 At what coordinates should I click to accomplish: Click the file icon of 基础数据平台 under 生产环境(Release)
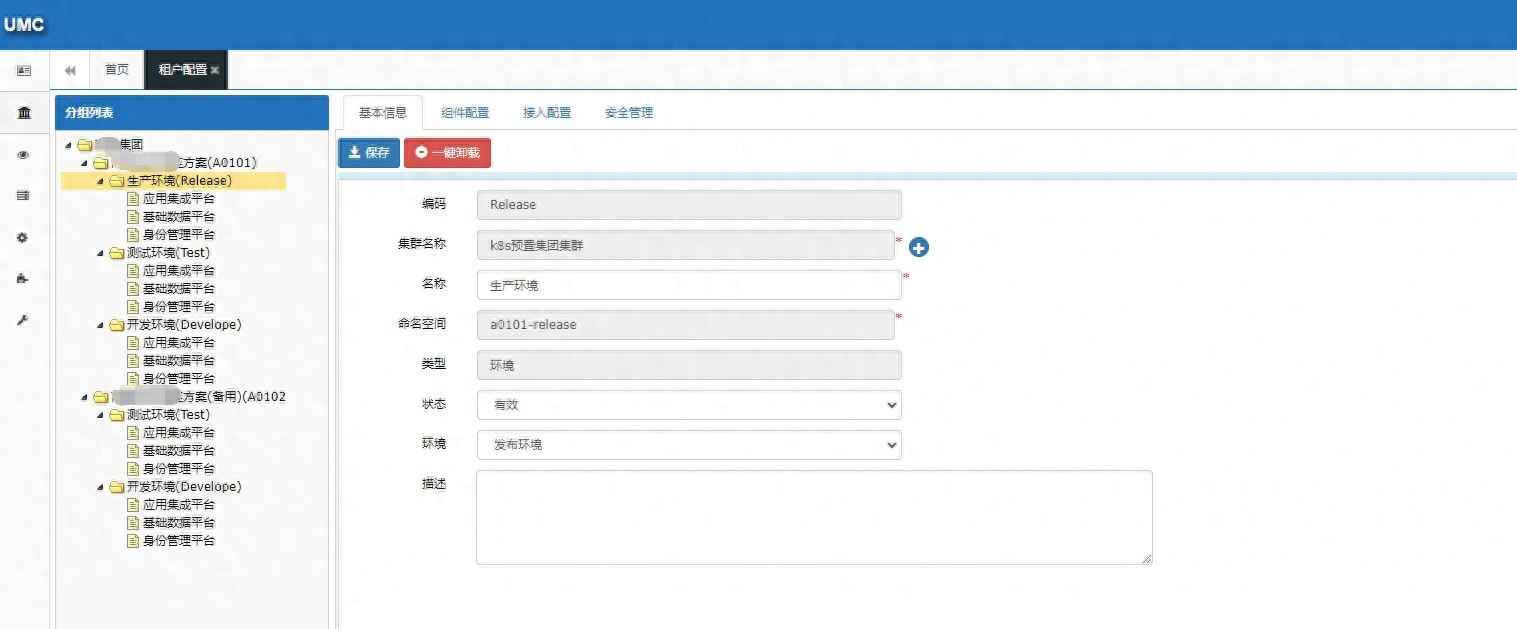tap(133, 217)
